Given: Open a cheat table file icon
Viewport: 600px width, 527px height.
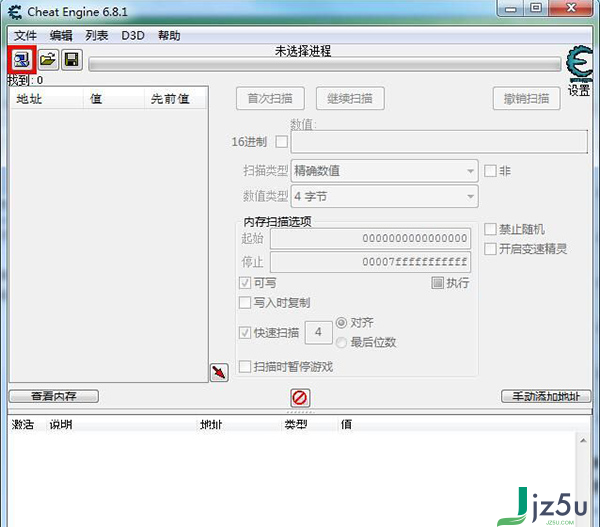Looking at the screenshot, I should (48, 60).
